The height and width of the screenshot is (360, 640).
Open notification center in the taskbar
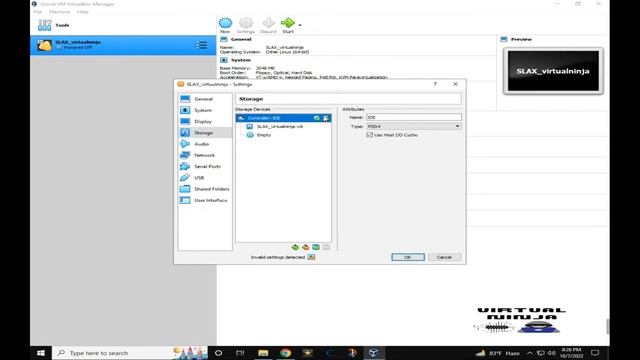tap(596, 353)
